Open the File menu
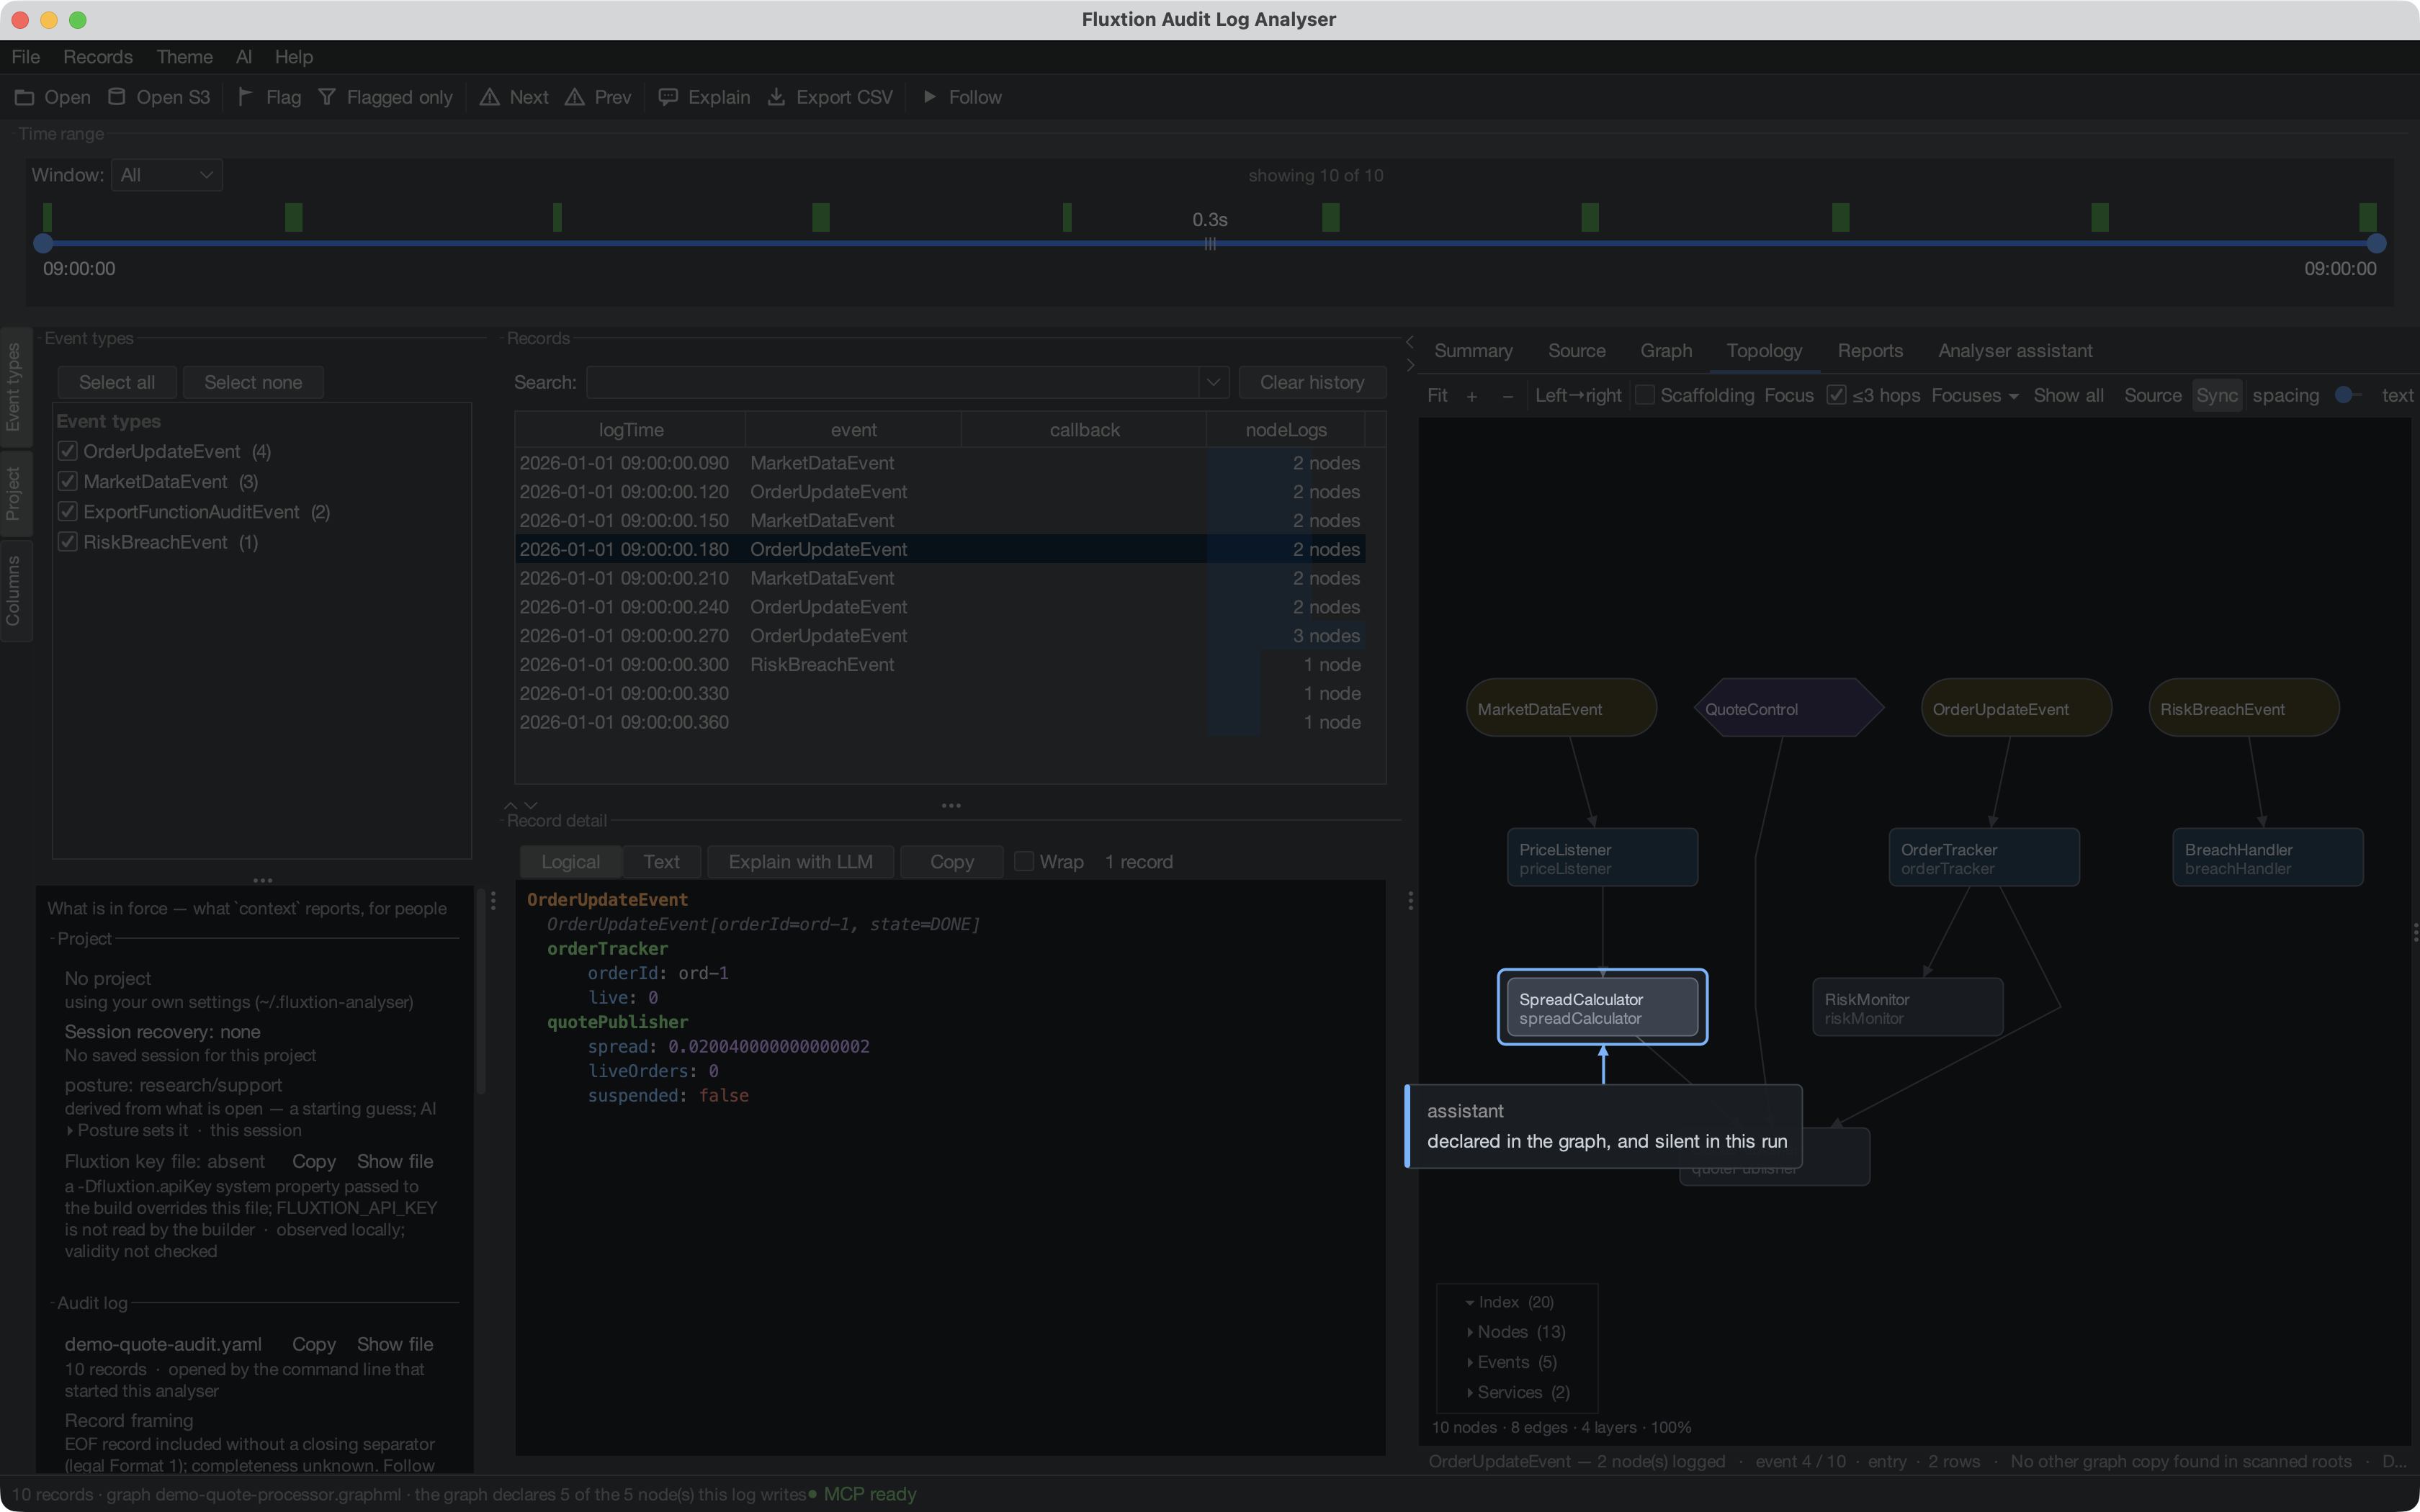Image resolution: width=2420 pixels, height=1512 pixels. (x=26, y=57)
